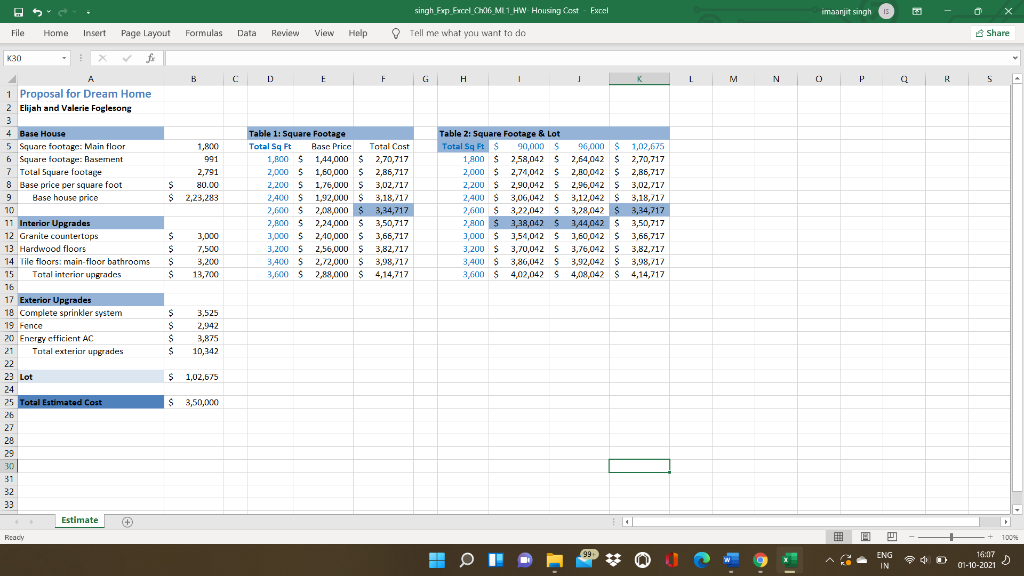
Task: Select the Estimate sheet tab
Action: (79, 520)
